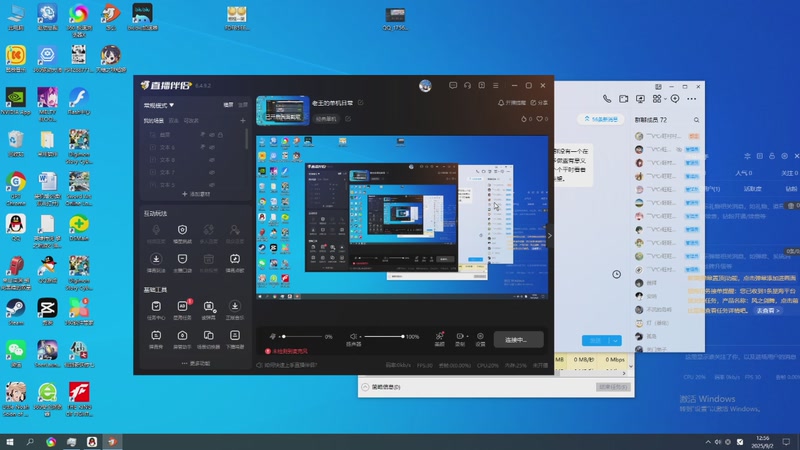The width and height of the screenshot is (800, 450).
Task: Expand the QQ apps grid dropdown arrow
Action: pyautogui.click(x=665, y=99)
